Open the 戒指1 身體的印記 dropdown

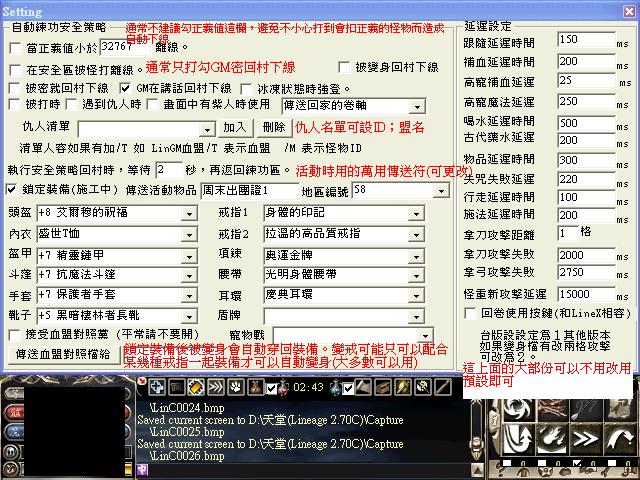click(x=416, y=213)
